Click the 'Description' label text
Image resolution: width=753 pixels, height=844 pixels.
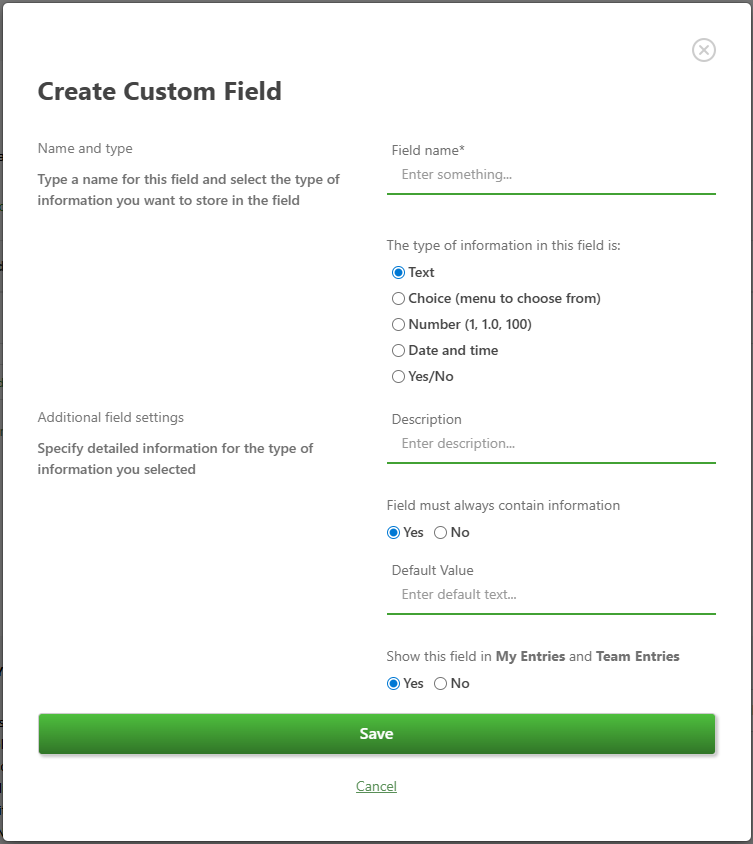click(426, 420)
